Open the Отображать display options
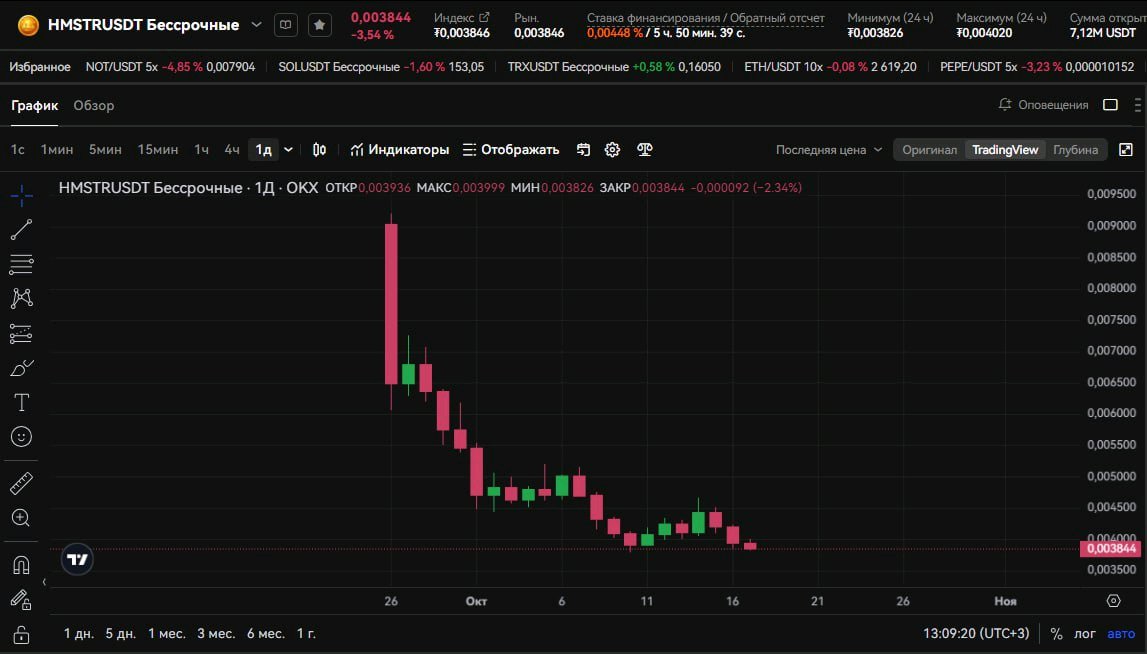 tap(511, 149)
